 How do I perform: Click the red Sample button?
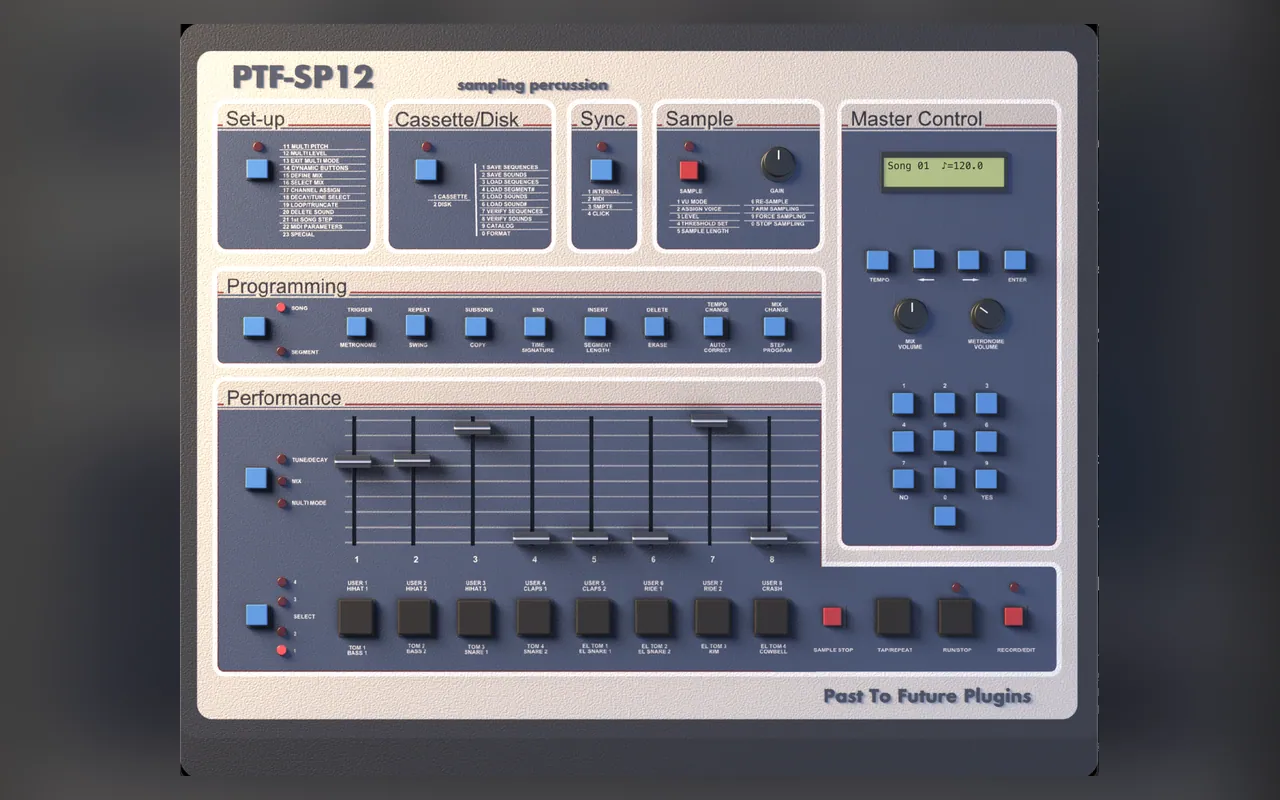pos(689,170)
